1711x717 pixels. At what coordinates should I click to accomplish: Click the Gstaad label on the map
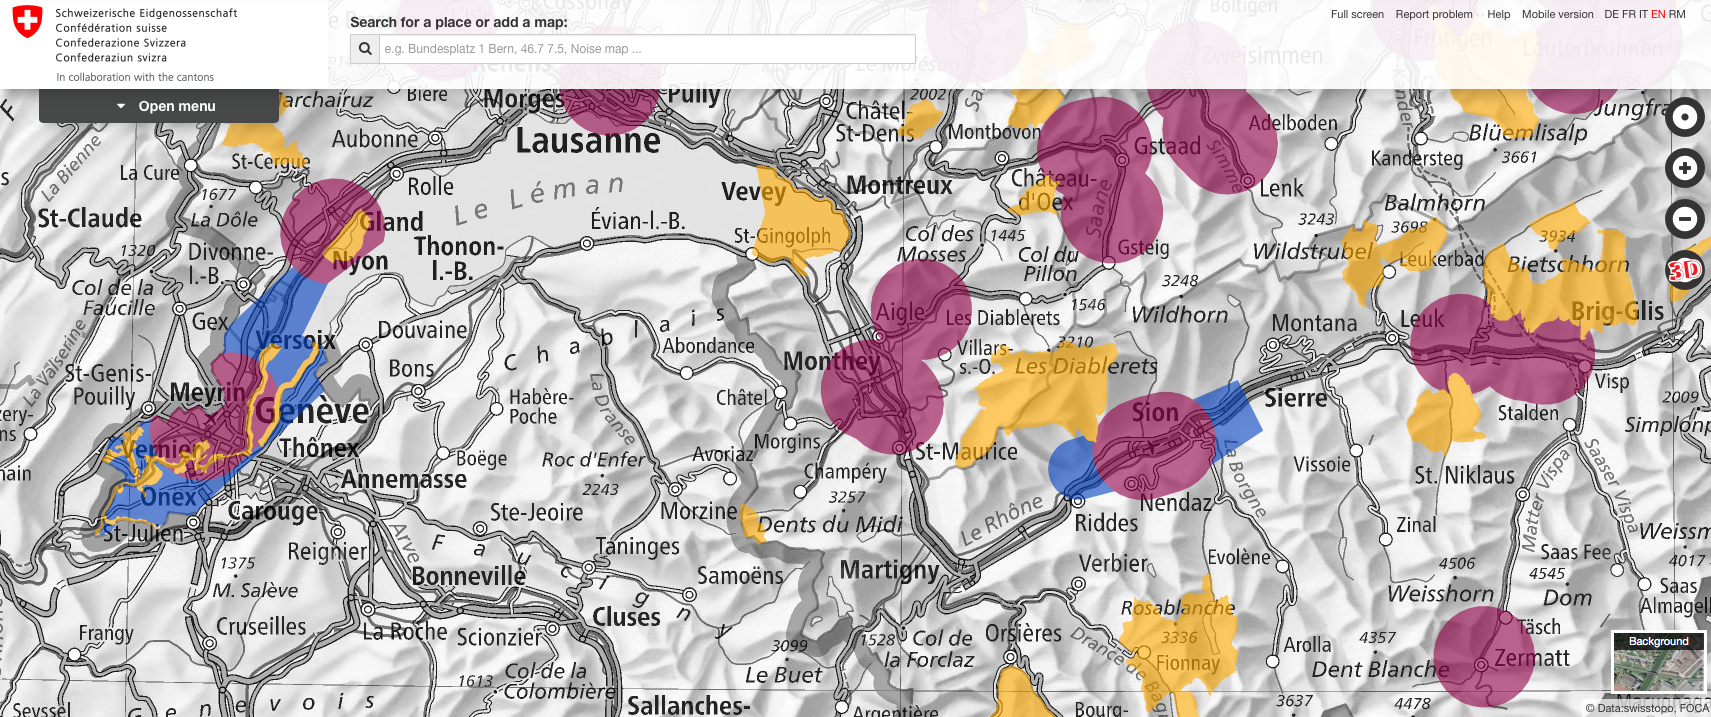click(1167, 147)
